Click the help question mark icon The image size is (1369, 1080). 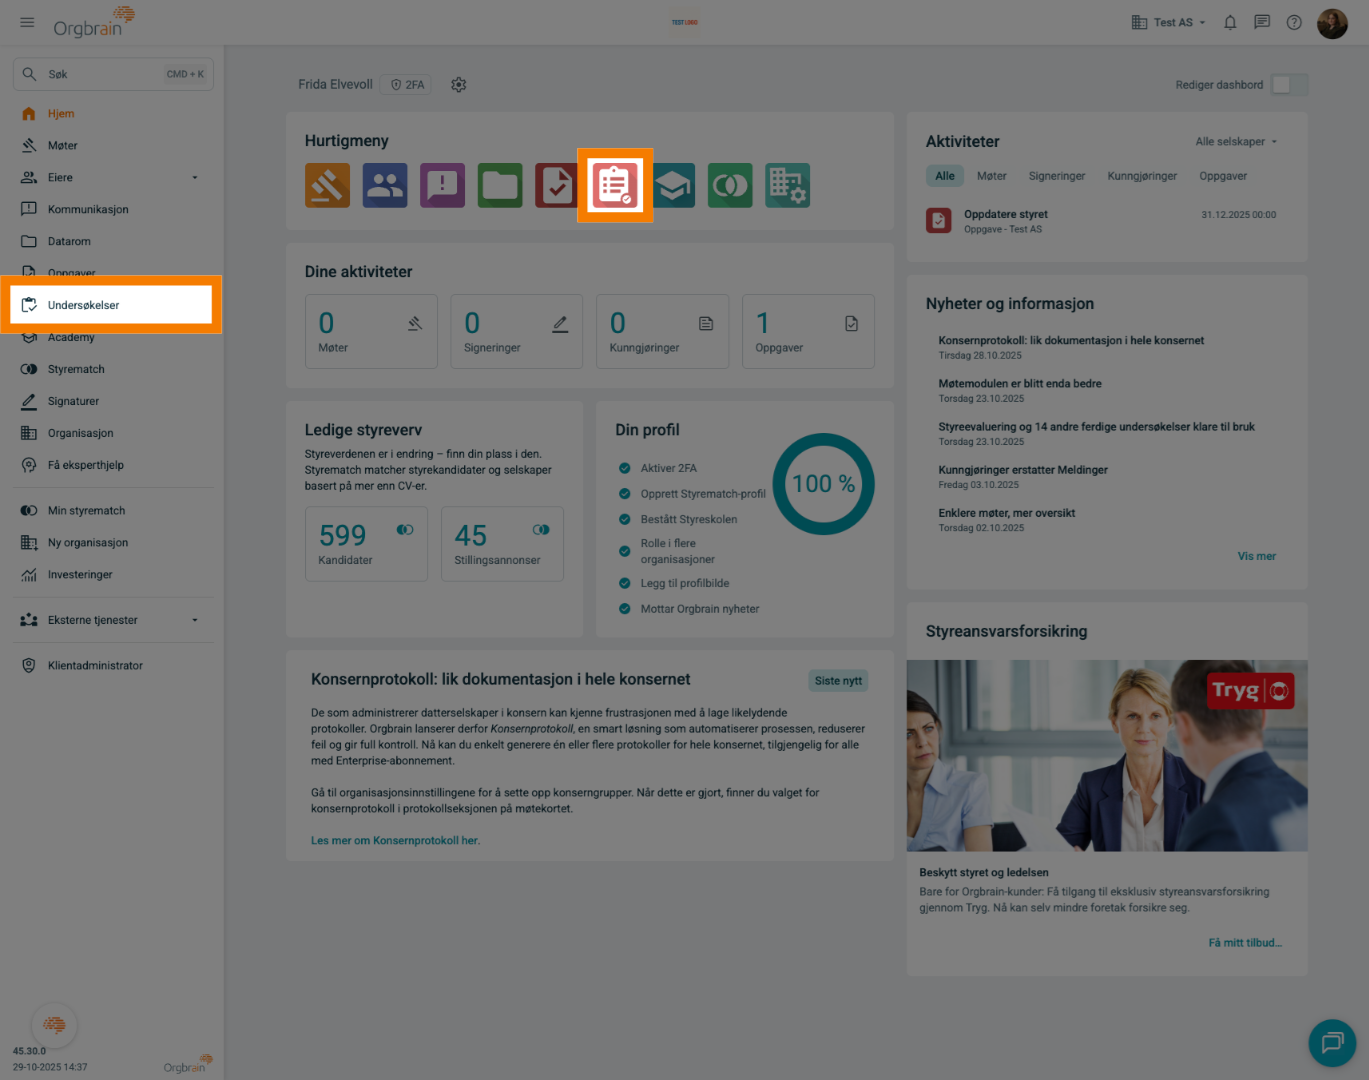(x=1294, y=22)
